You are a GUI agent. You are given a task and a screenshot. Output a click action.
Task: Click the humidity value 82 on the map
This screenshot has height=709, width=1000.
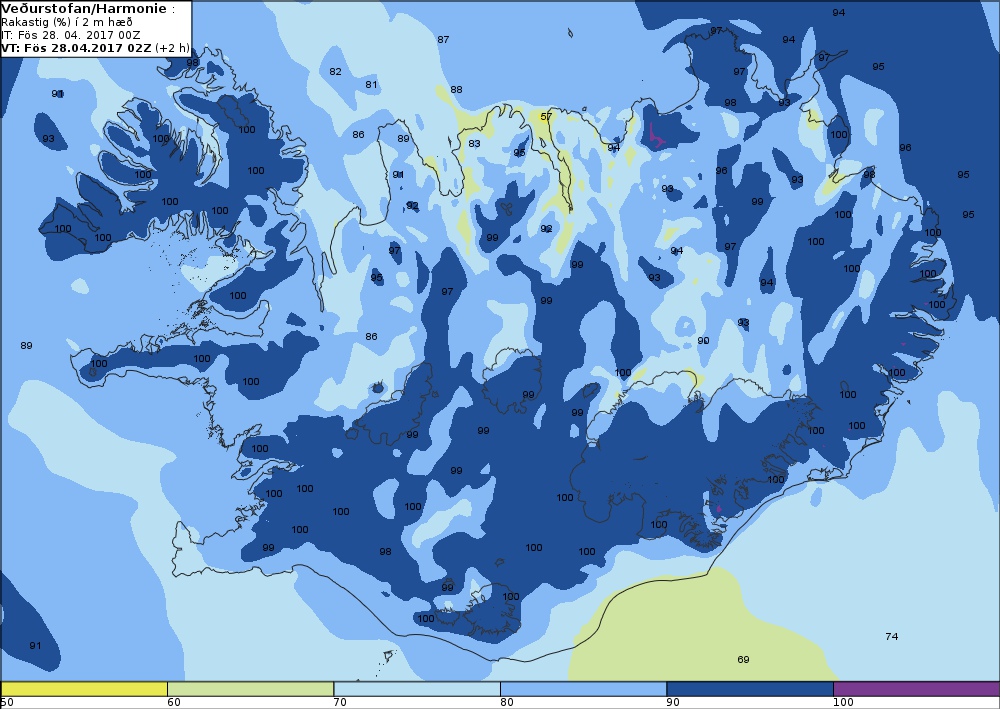(x=335, y=71)
